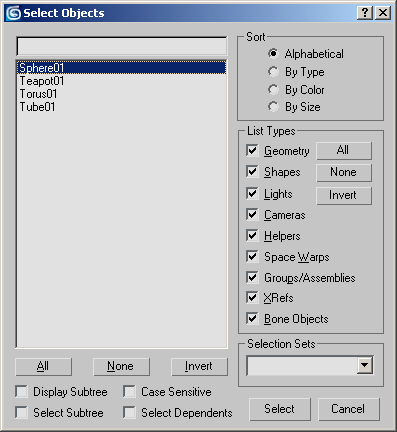
Task: Click the help question mark icon
Action: click(x=365, y=13)
